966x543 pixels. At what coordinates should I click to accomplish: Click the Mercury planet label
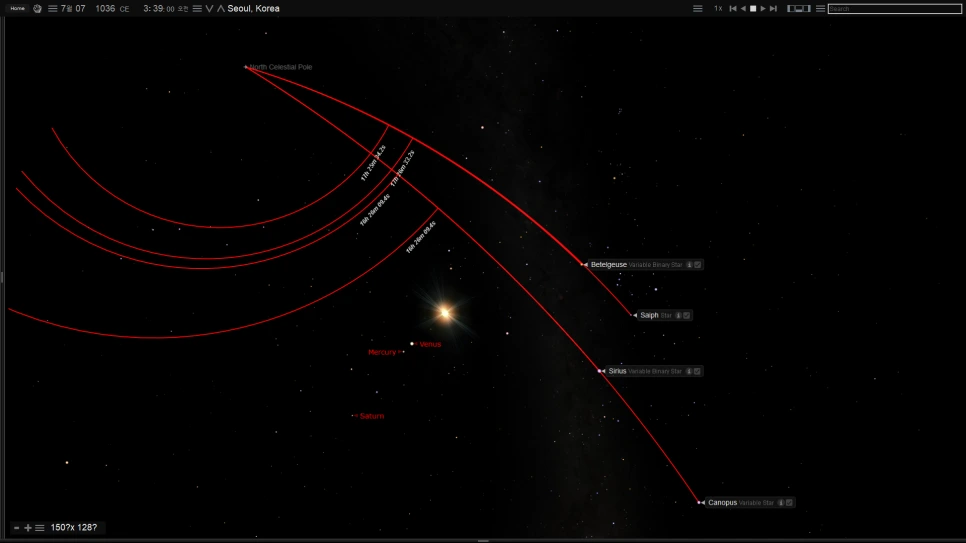382,353
